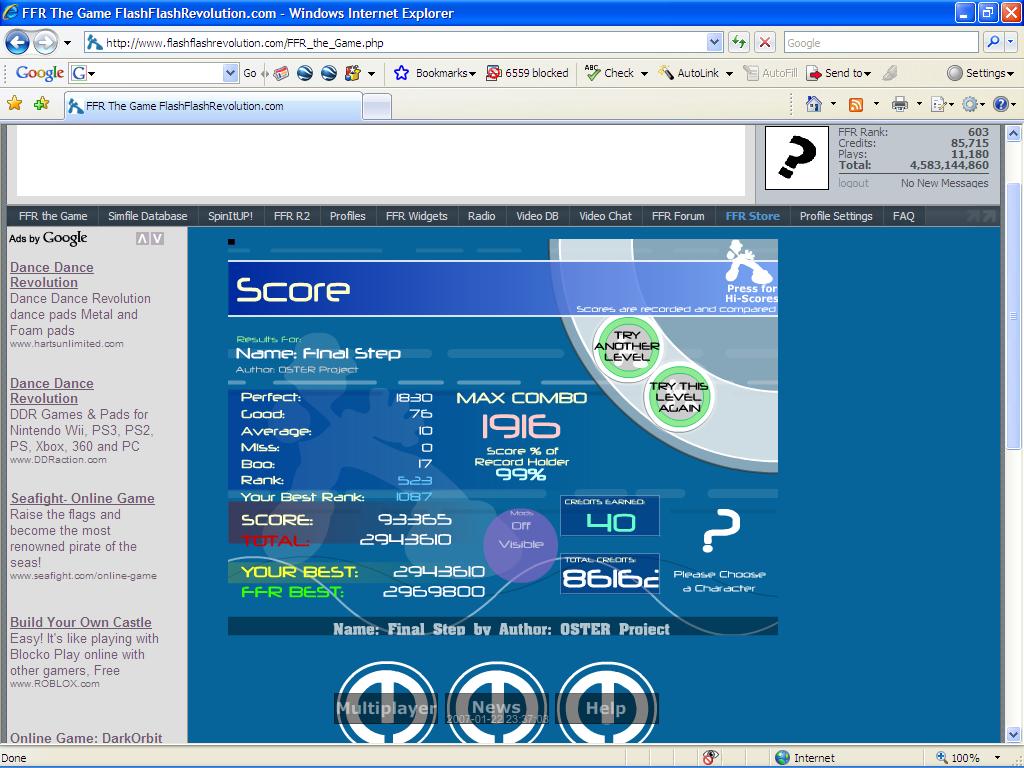Go to the FFR Forum menu item

tap(678, 216)
